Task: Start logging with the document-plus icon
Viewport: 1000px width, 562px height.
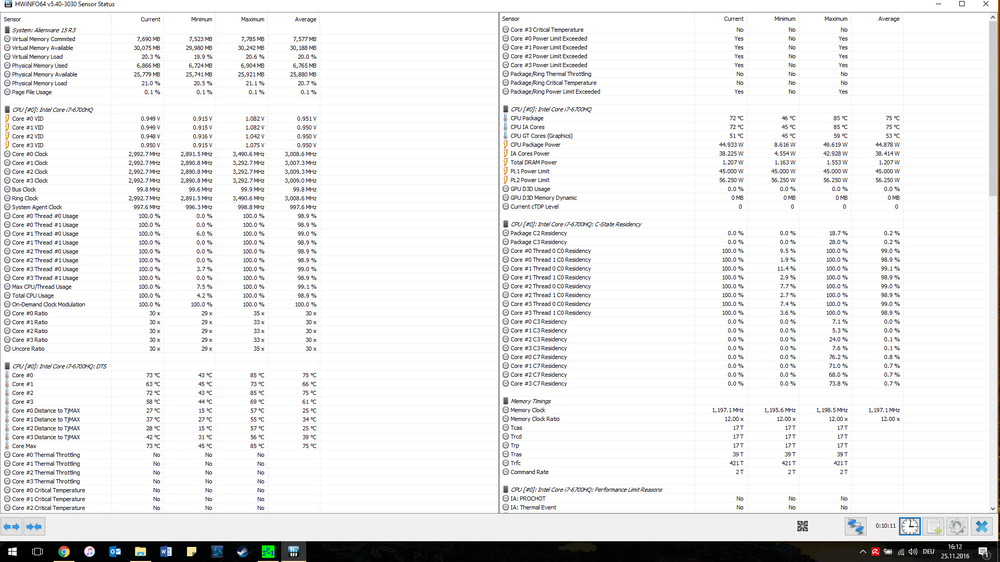Action: click(934, 526)
